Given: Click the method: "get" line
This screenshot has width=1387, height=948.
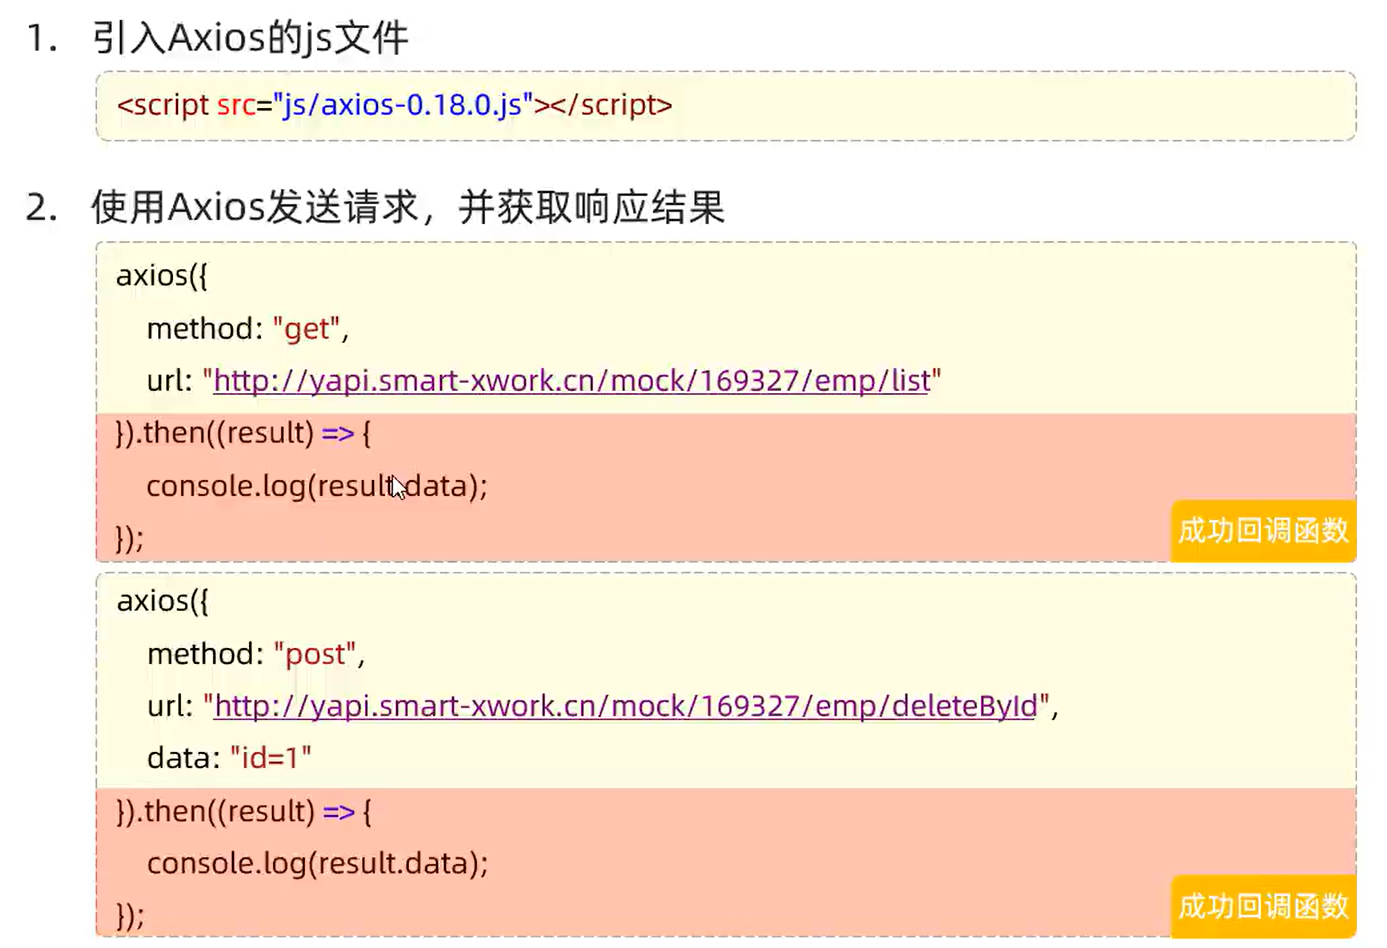Looking at the screenshot, I should [x=248, y=329].
